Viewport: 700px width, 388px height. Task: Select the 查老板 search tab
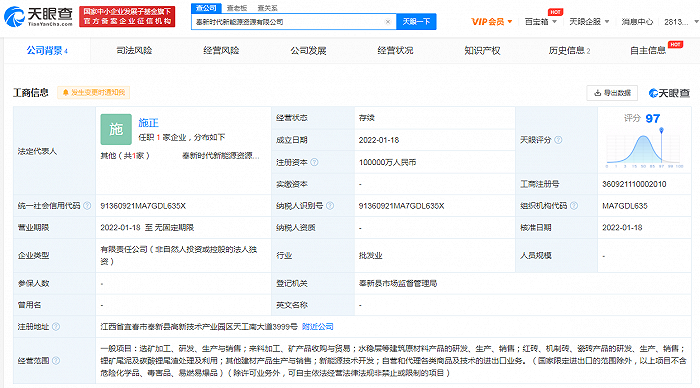[x=237, y=8]
